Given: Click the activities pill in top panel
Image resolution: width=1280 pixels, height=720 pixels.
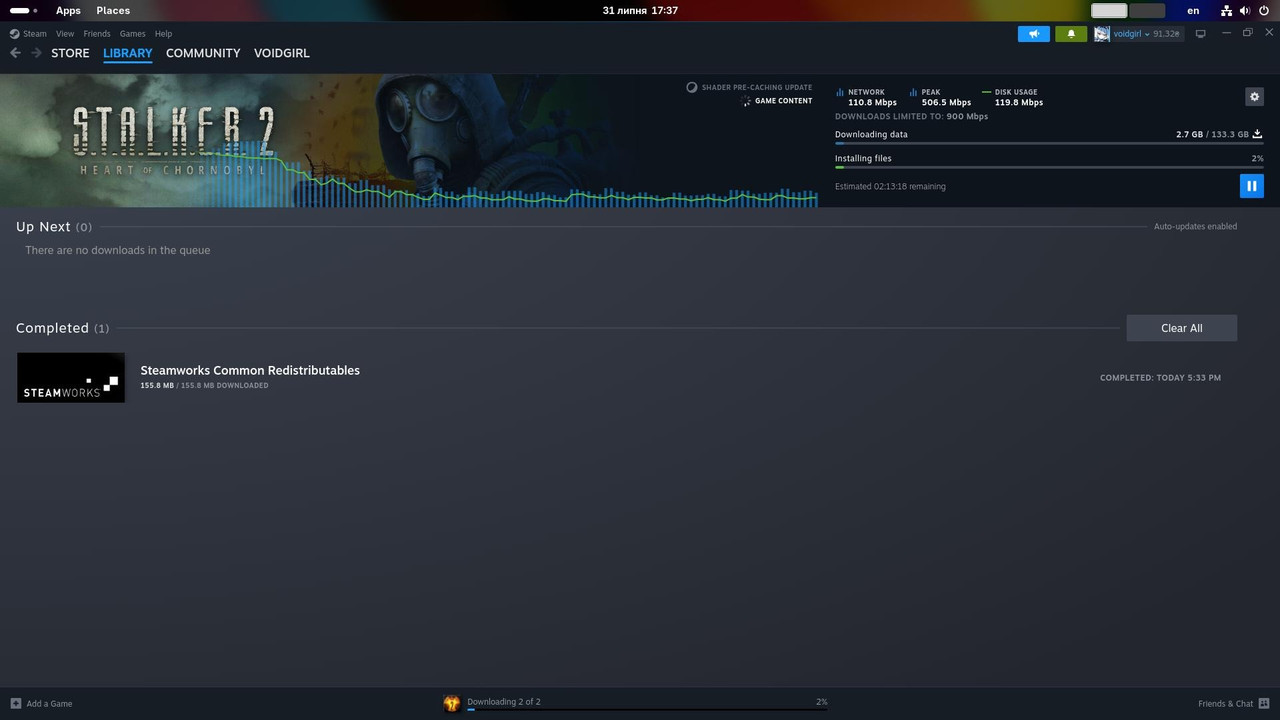Looking at the screenshot, I should click(24, 10).
